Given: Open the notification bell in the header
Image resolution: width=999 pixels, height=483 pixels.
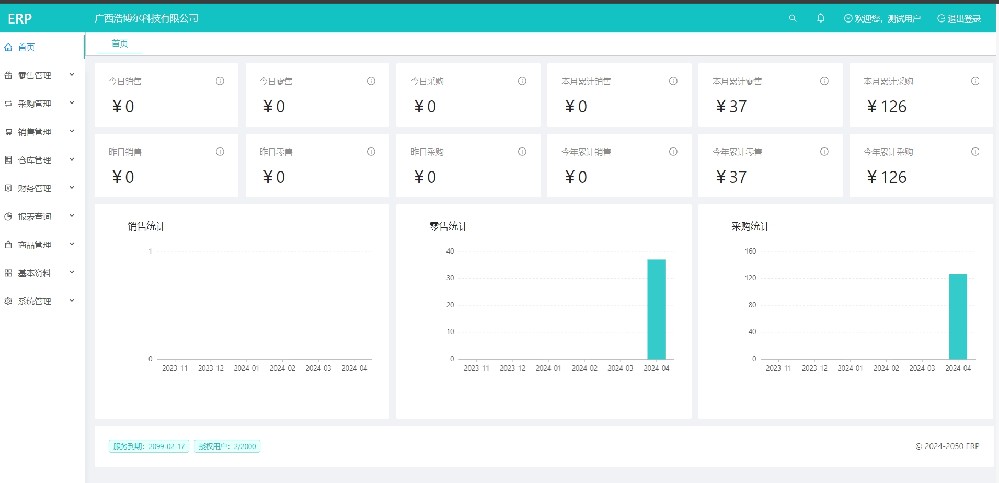Looking at the screenshot, I should (x=821, y=18).
